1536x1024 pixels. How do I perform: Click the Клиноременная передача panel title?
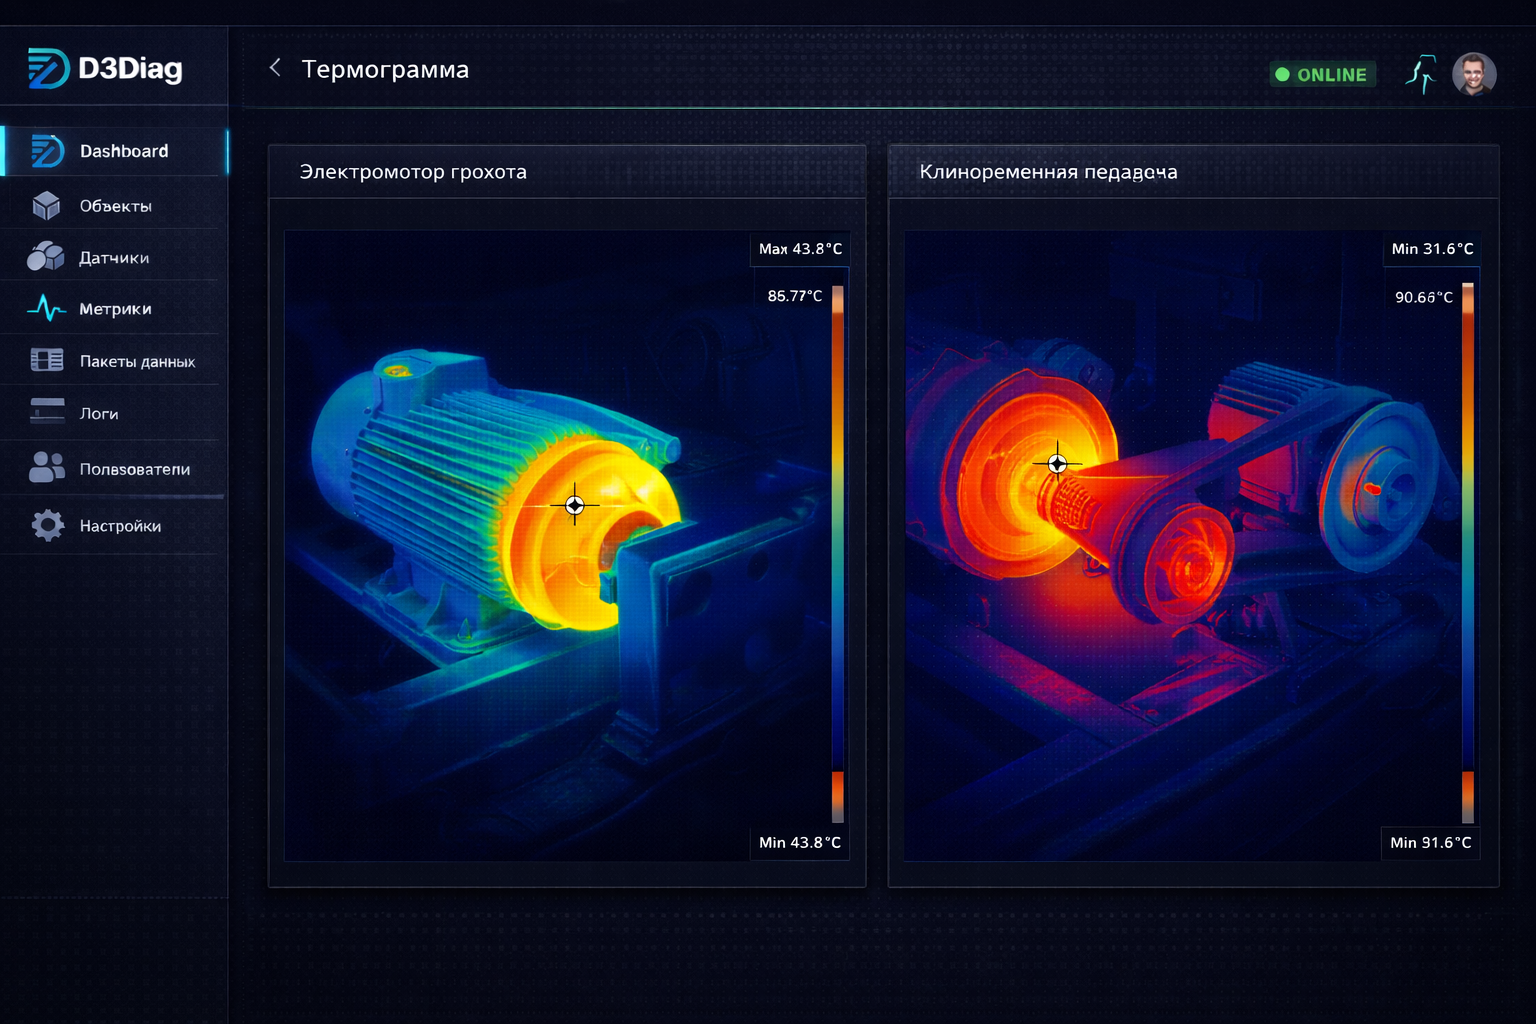coord(1048,171)
